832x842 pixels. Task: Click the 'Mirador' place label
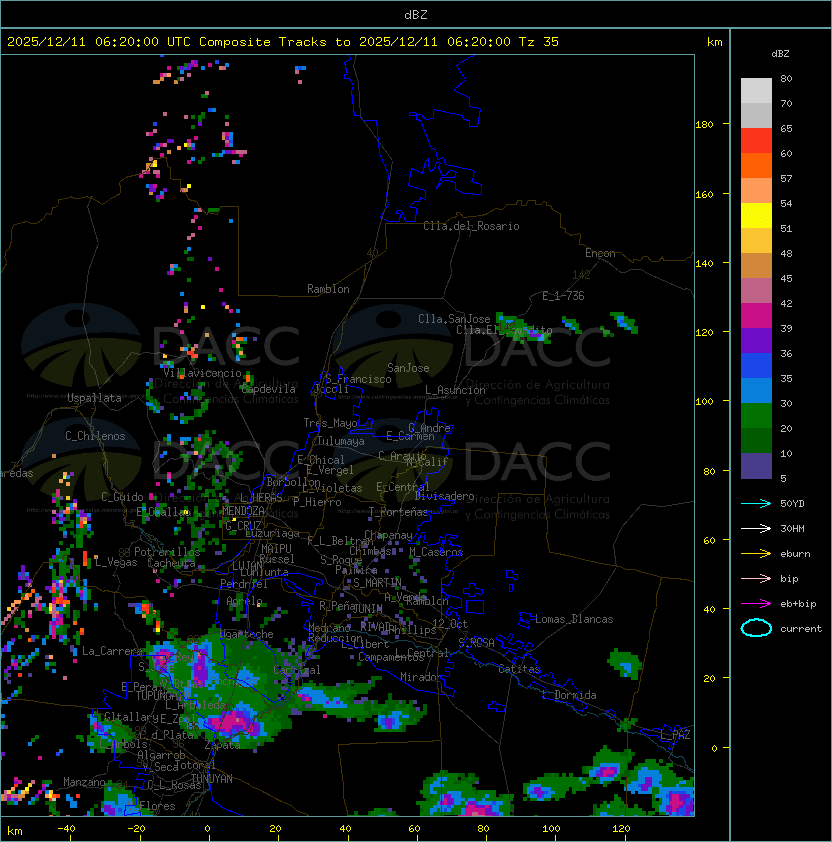point(421,677)
